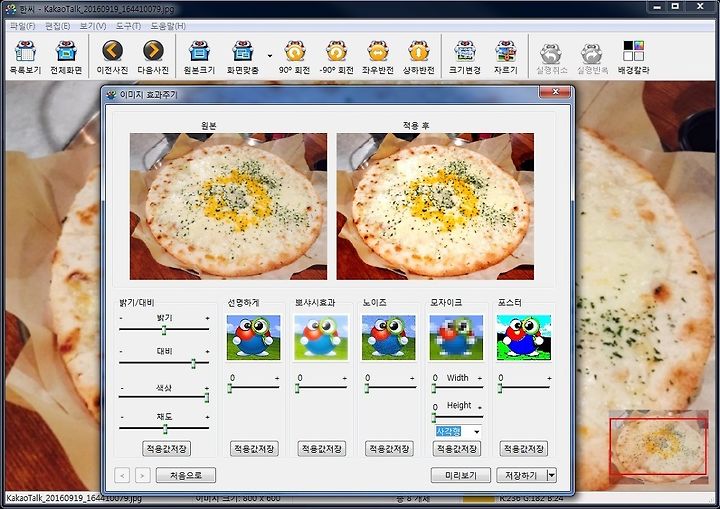This screenshot has width=720, height=509.
Task: Open the 편집(E) menu
Action: [57, 26]
